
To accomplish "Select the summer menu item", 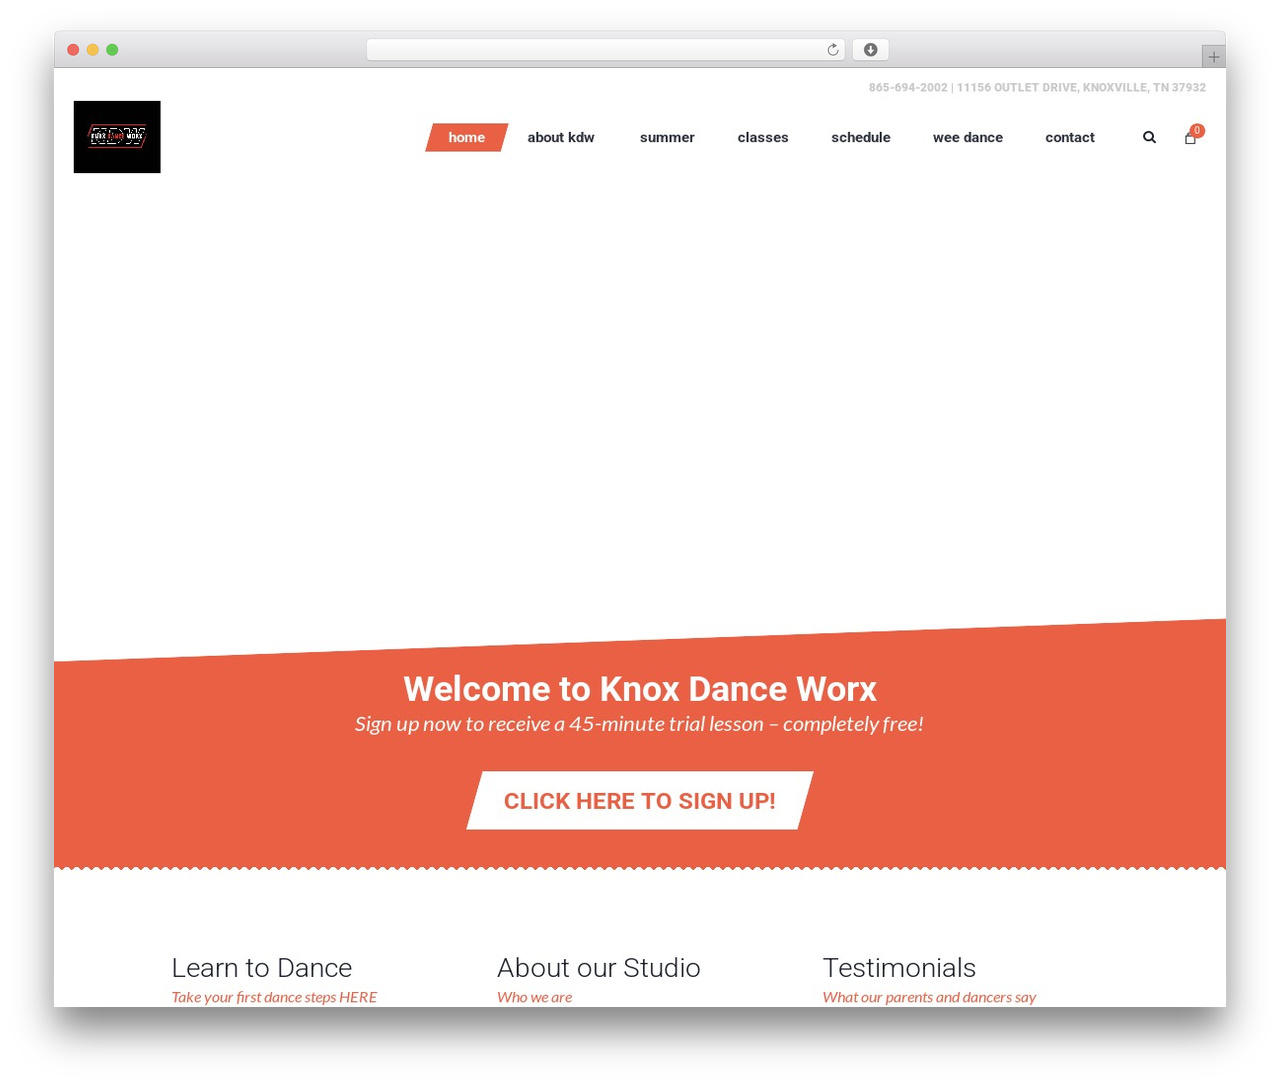I will click(667, 138).
